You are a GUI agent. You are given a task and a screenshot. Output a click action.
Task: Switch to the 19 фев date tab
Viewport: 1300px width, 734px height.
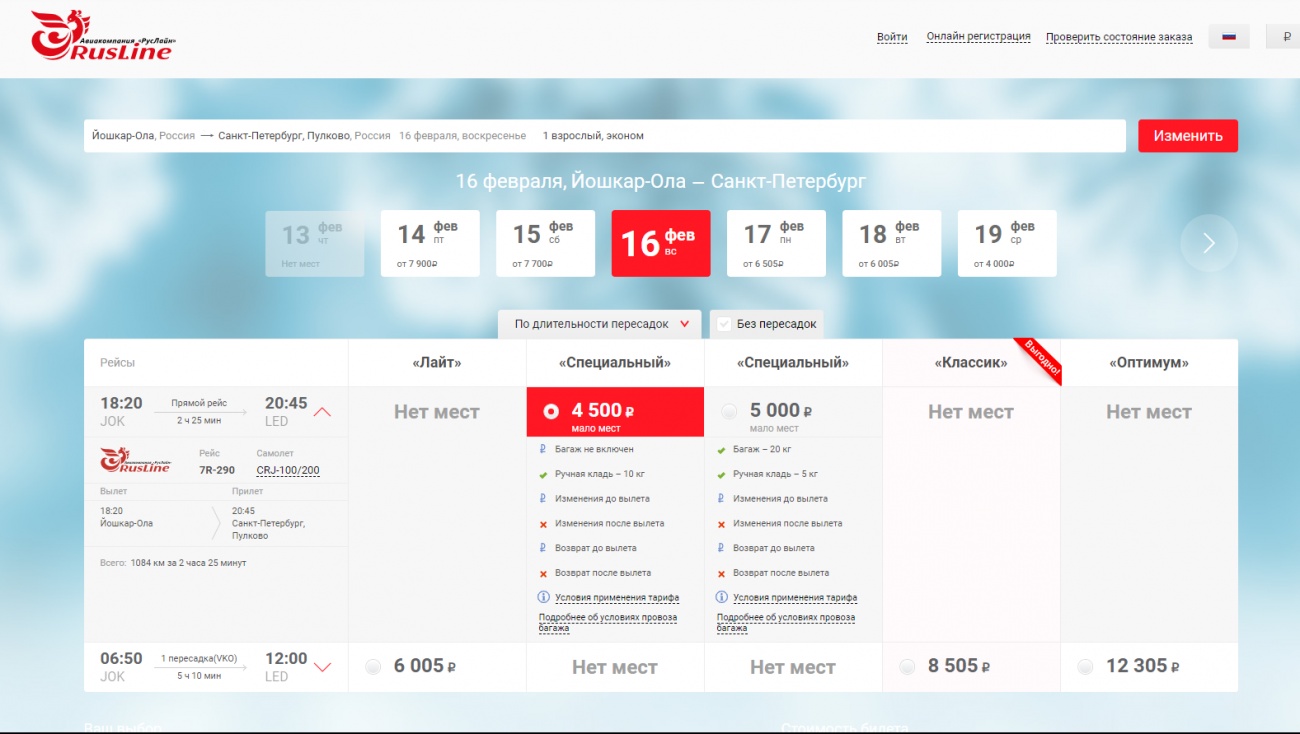(1007, 243)
